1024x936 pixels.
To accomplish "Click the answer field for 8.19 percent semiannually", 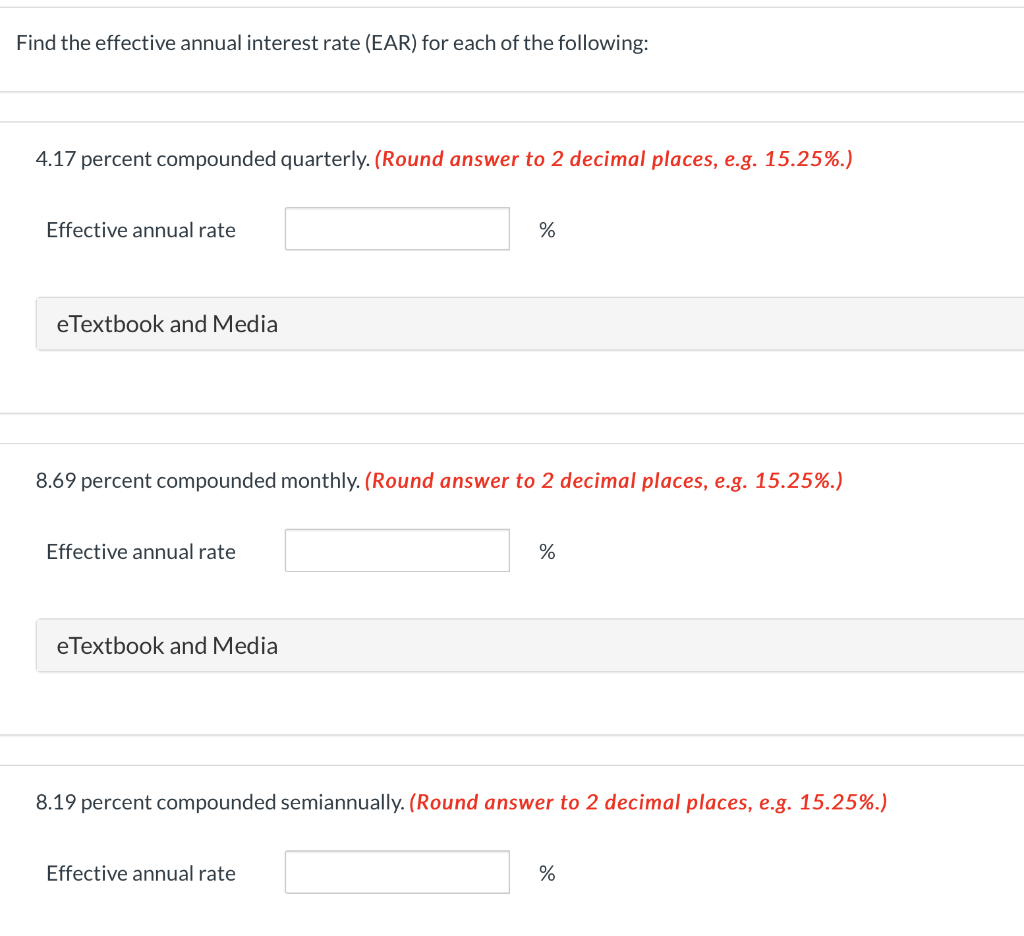I will [x=397, y=871].
